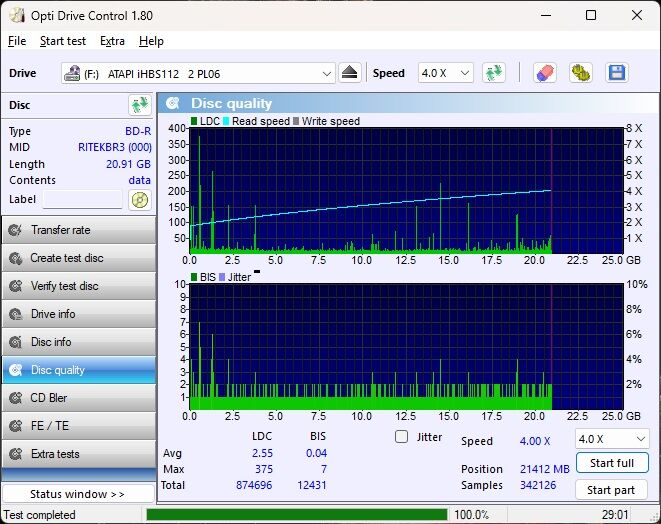661x524 pixels.
Task: Click the Create test disc icon
Action: click(x=16, y=258)
